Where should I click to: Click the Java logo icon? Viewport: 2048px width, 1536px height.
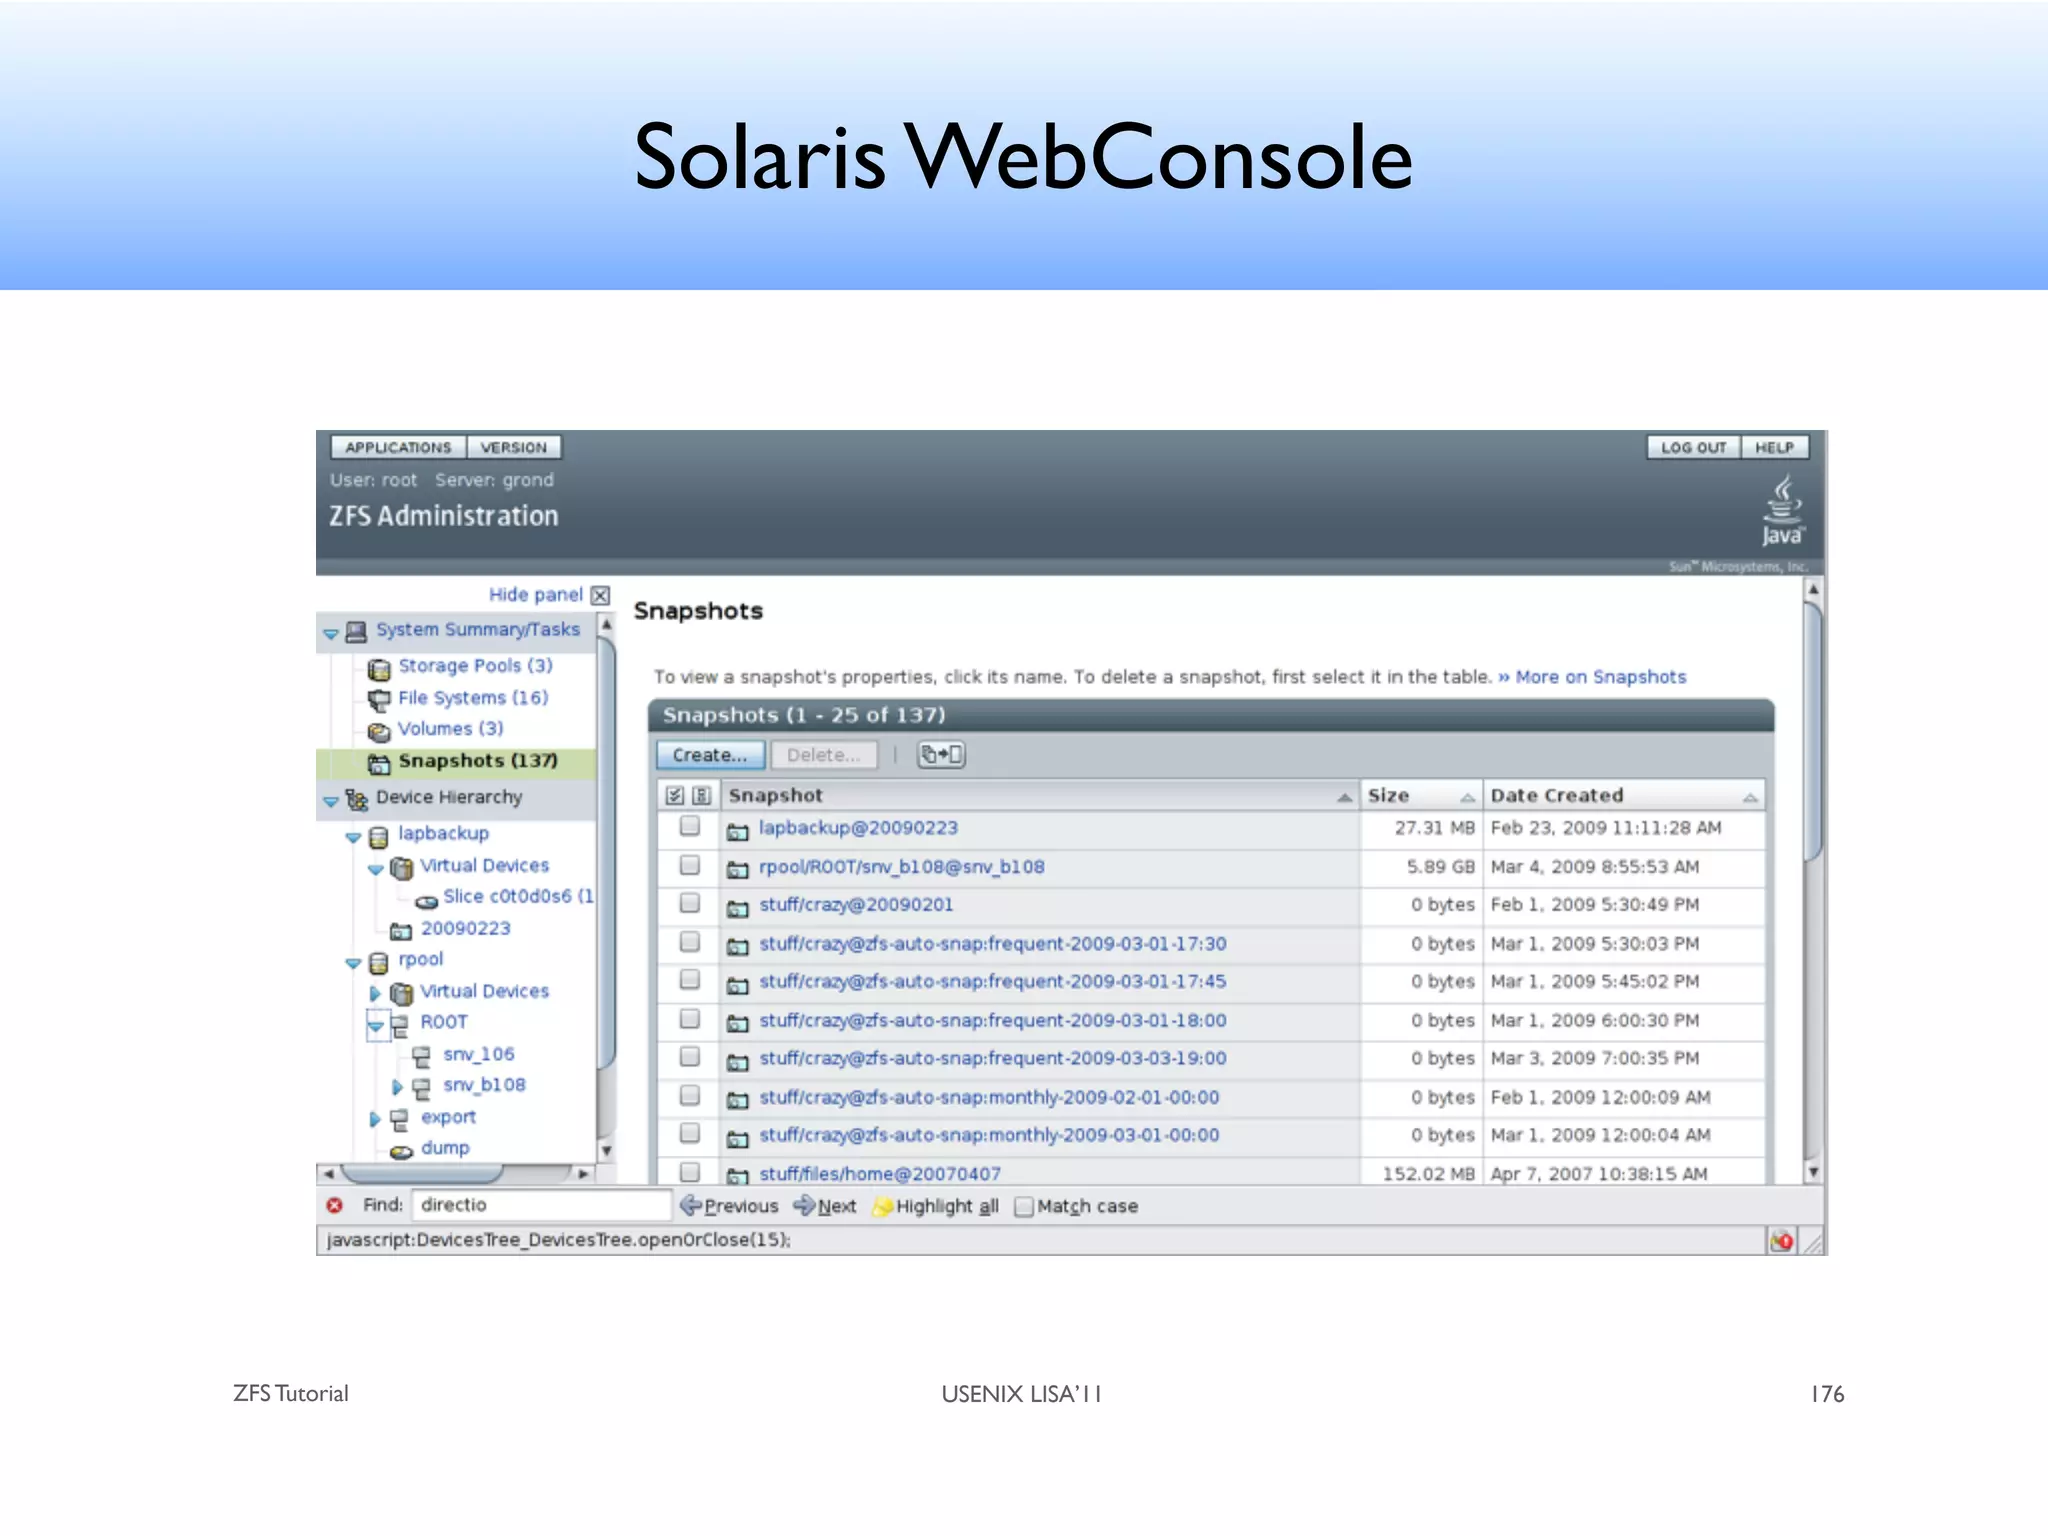1783,511
